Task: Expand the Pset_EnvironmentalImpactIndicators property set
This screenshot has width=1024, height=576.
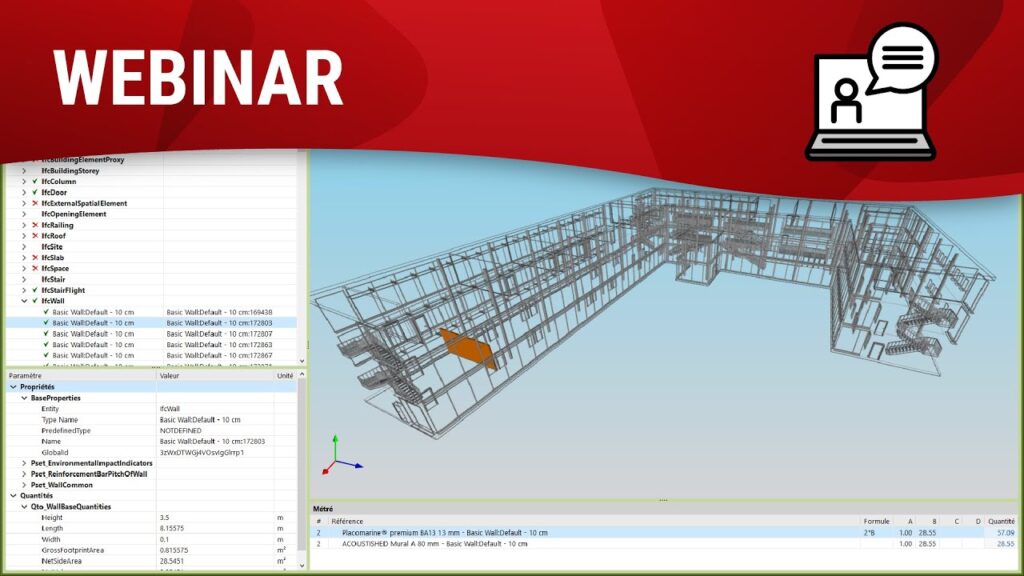Action: [24, 463]
